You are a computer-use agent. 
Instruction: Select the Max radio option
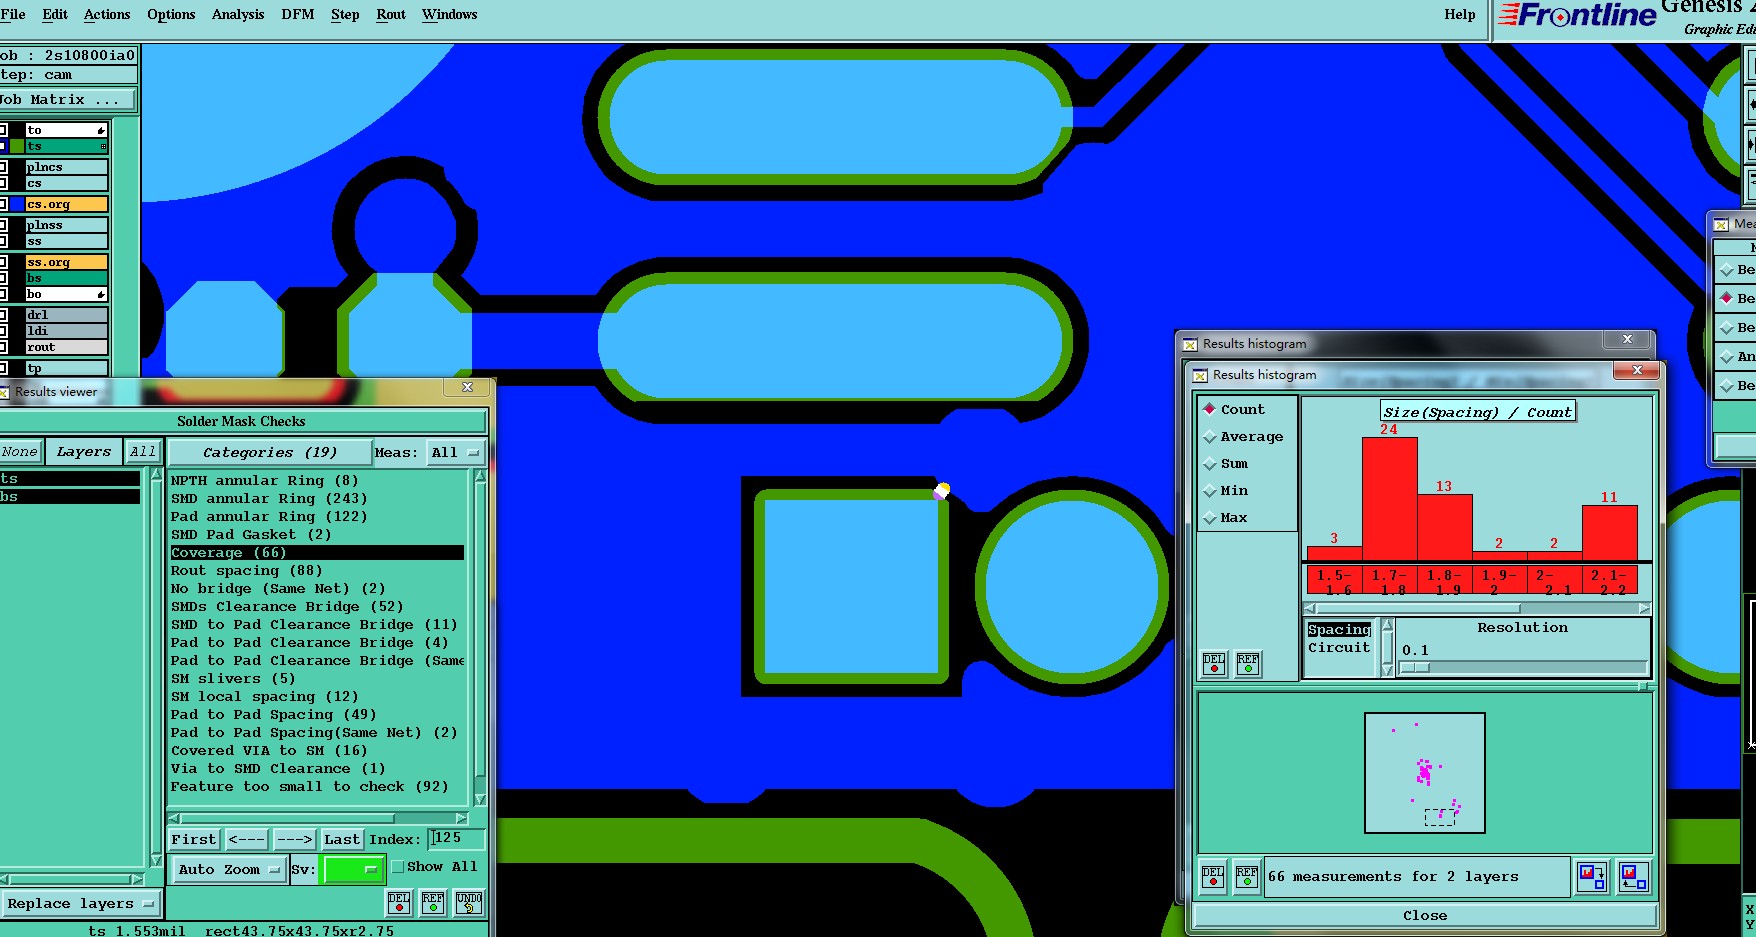(1209, 517)
